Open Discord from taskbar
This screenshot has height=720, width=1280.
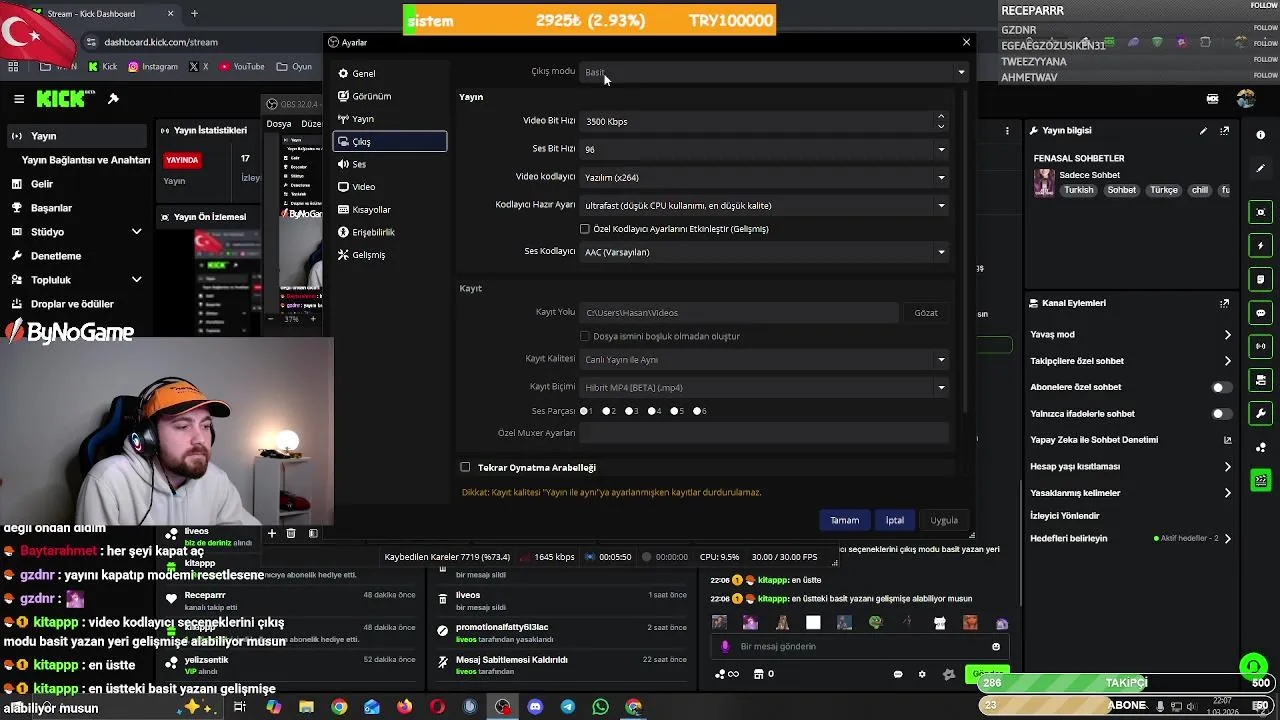(535, 707)
